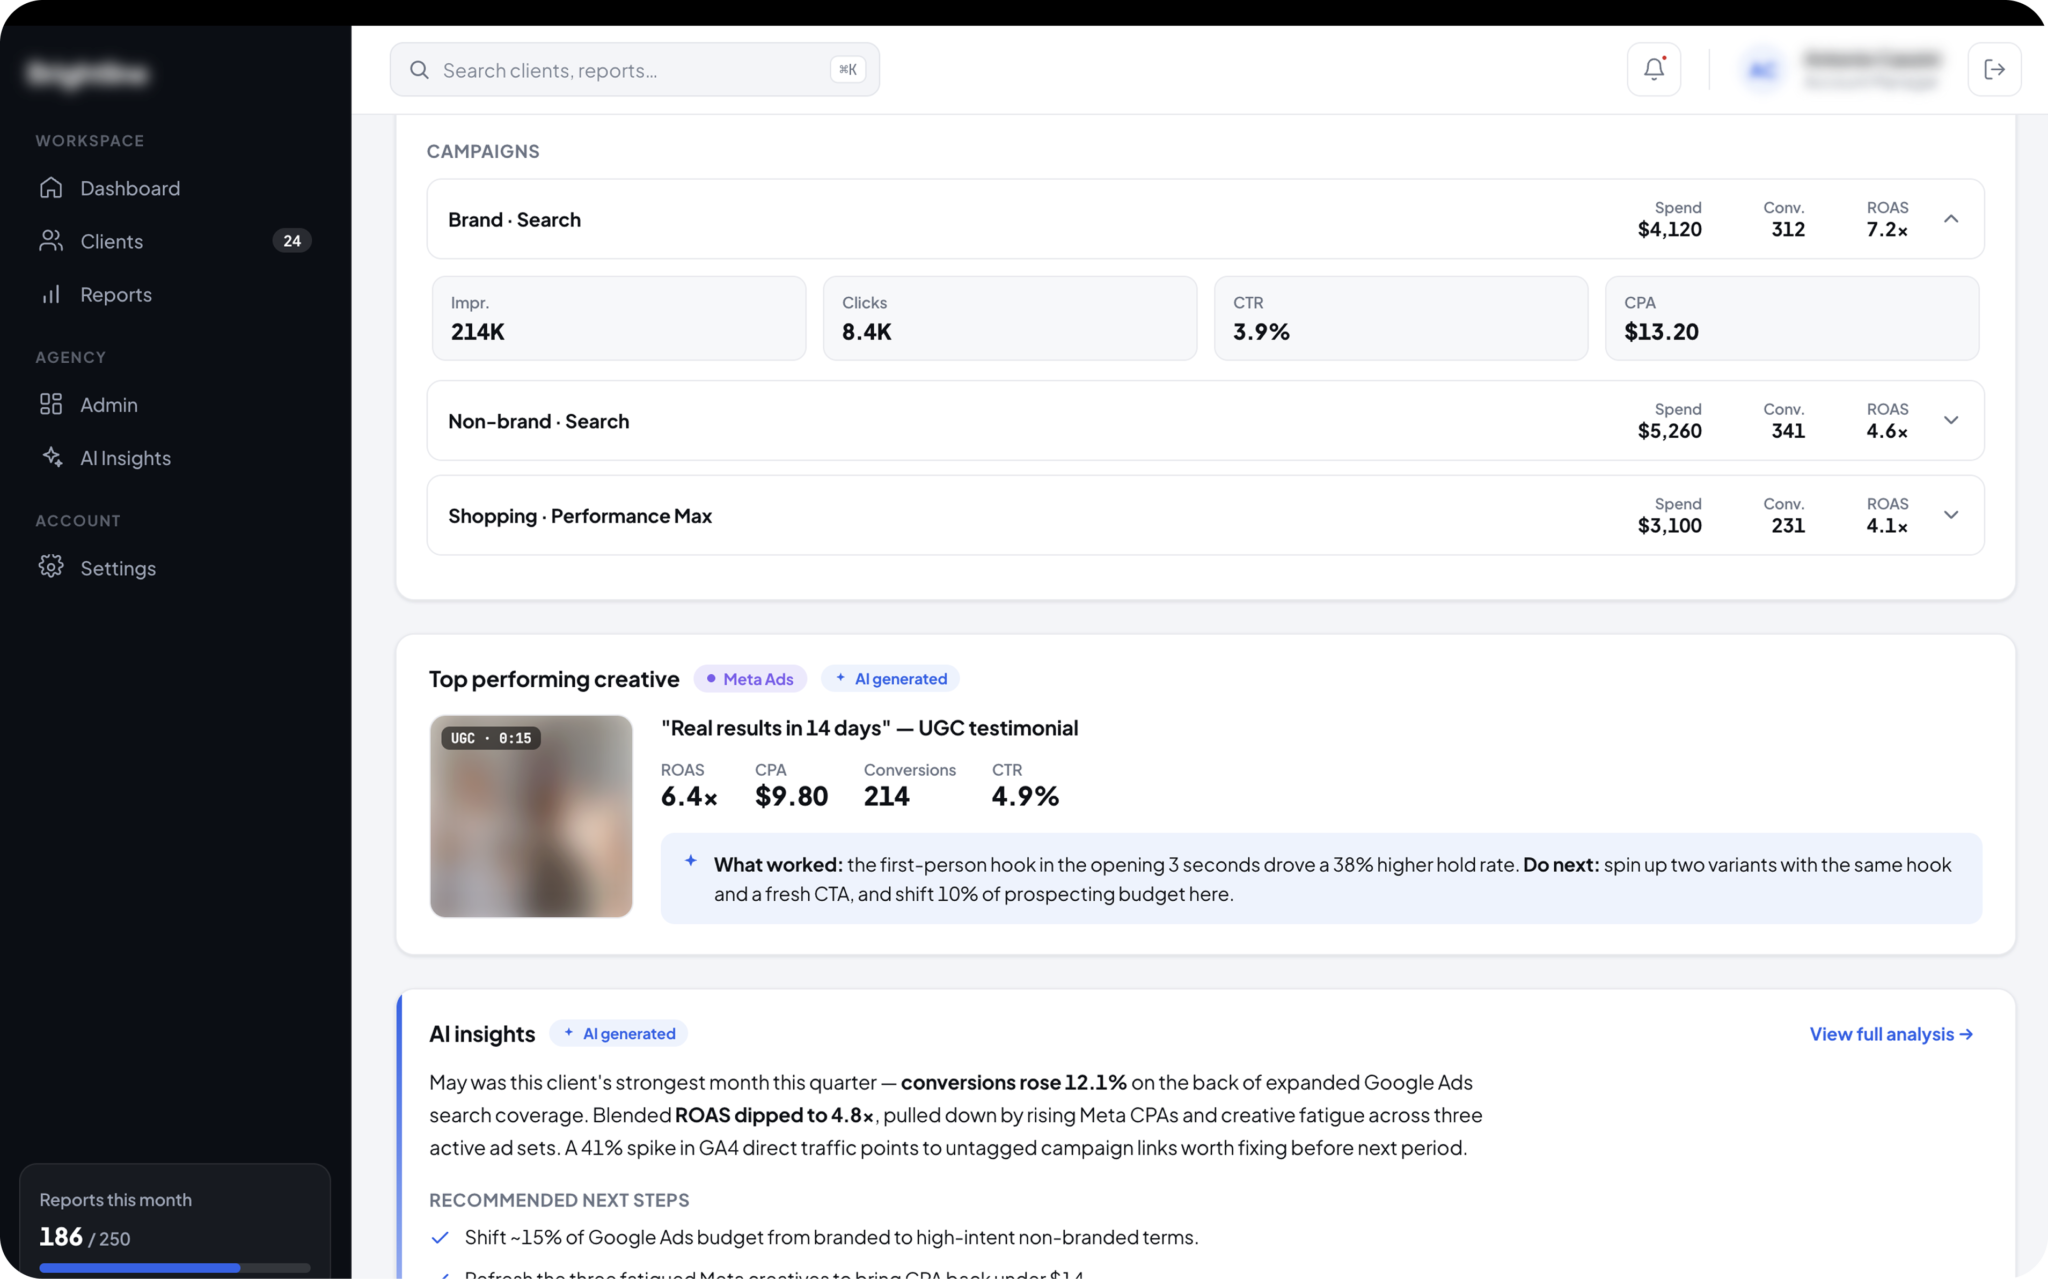Select Admin in the sidebar
This screenshot has height=1279, width=2048.
[175, 404]
